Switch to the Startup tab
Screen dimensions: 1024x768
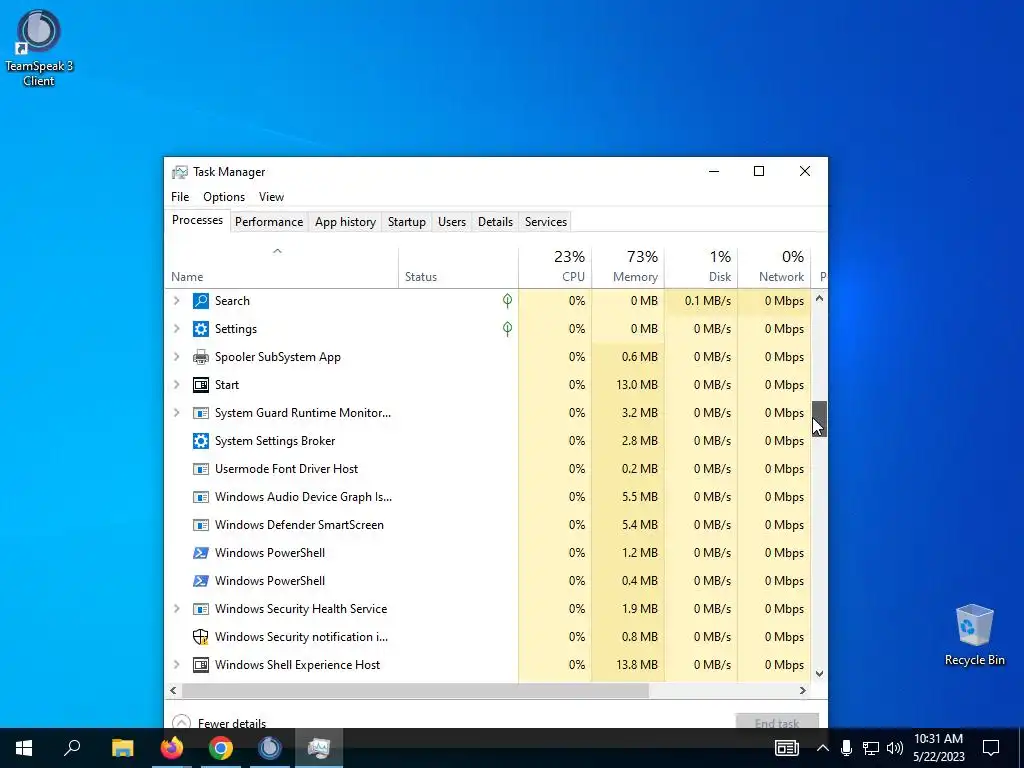pos(407,221)
